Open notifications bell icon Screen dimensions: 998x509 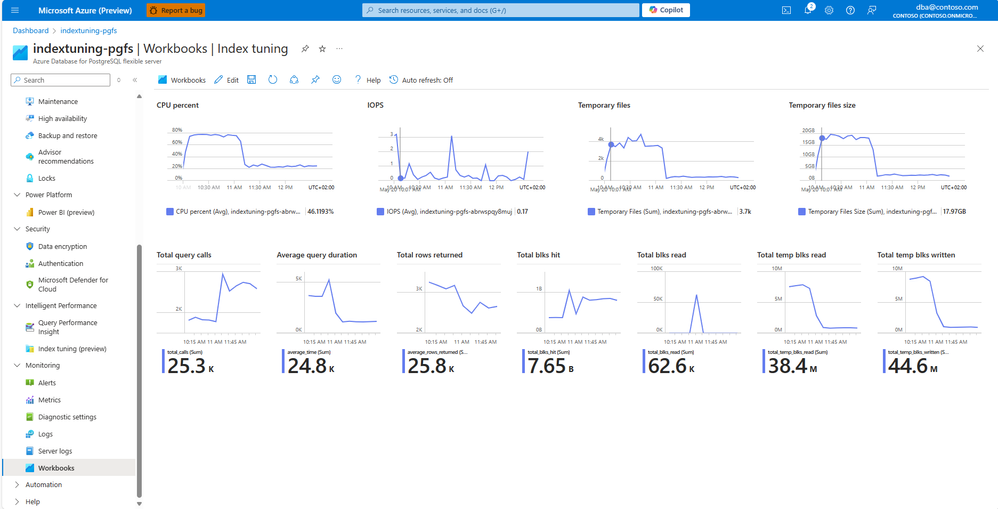(808, 10)
